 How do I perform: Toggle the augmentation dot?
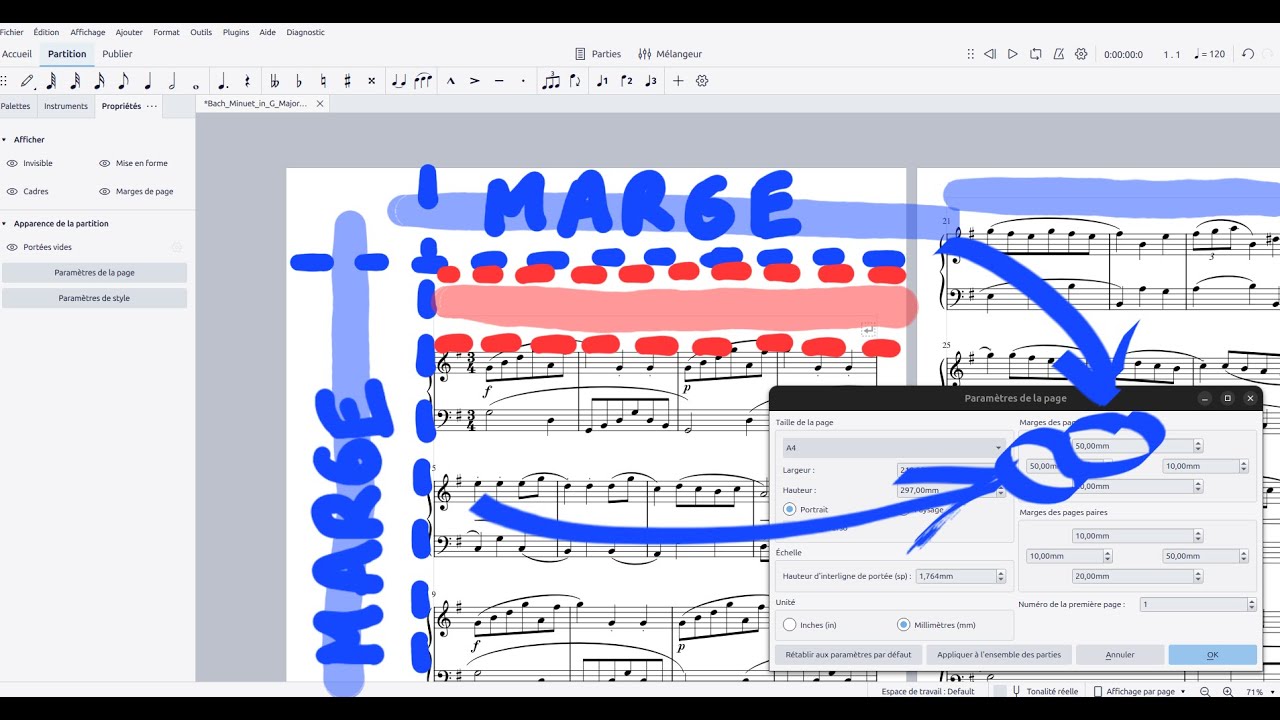(x=222, y=81)
